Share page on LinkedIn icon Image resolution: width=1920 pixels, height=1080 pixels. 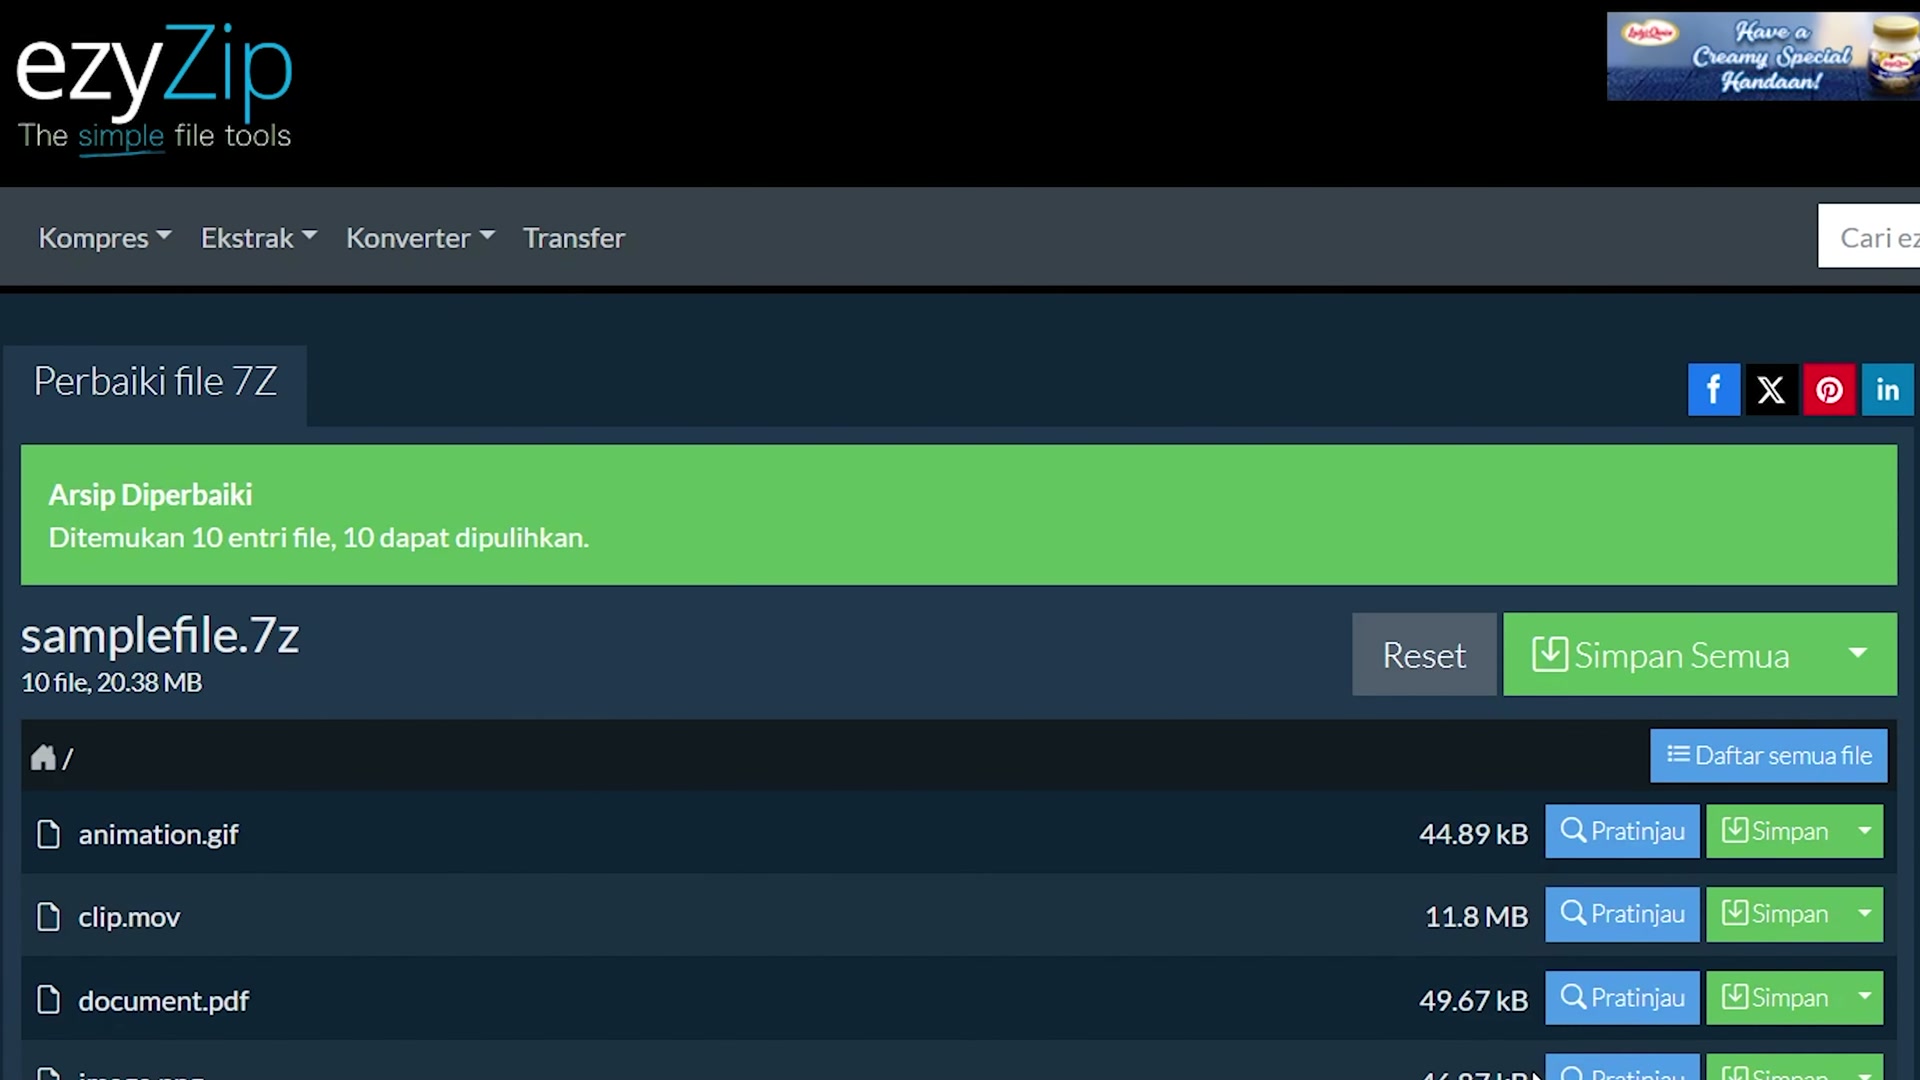(x=1887, y=389)
